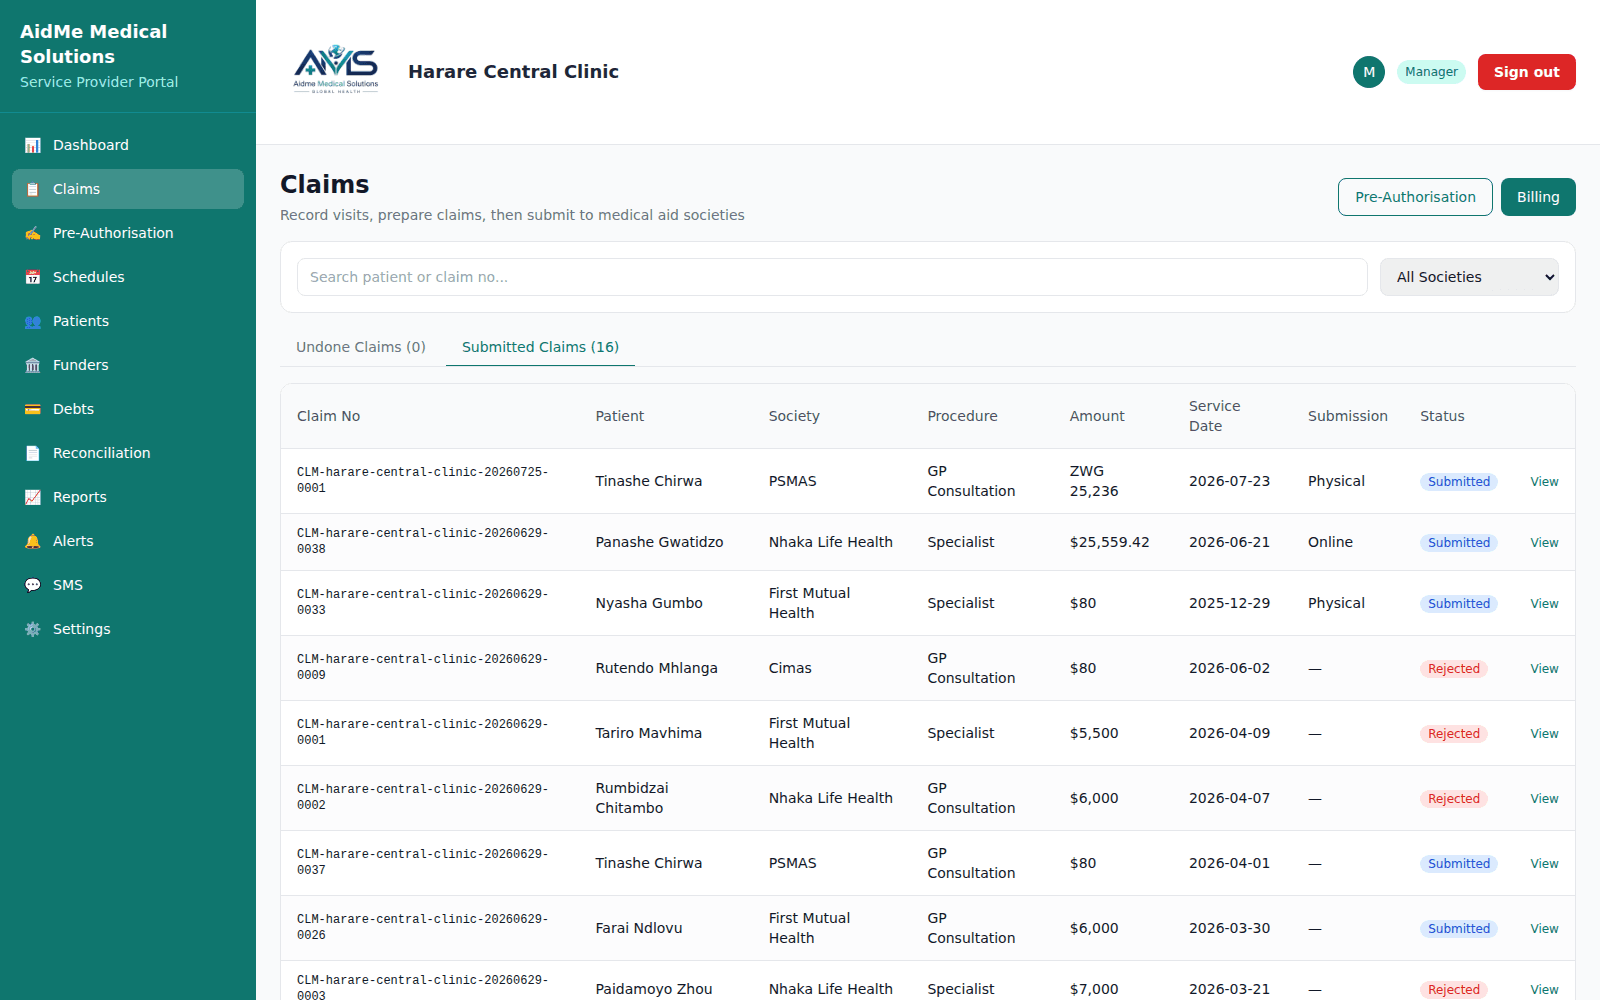This screenshot has width=1600, height=1000.
Task: Click patient name Paidamoyo Zhou
Action: click(x=654, y=989)
